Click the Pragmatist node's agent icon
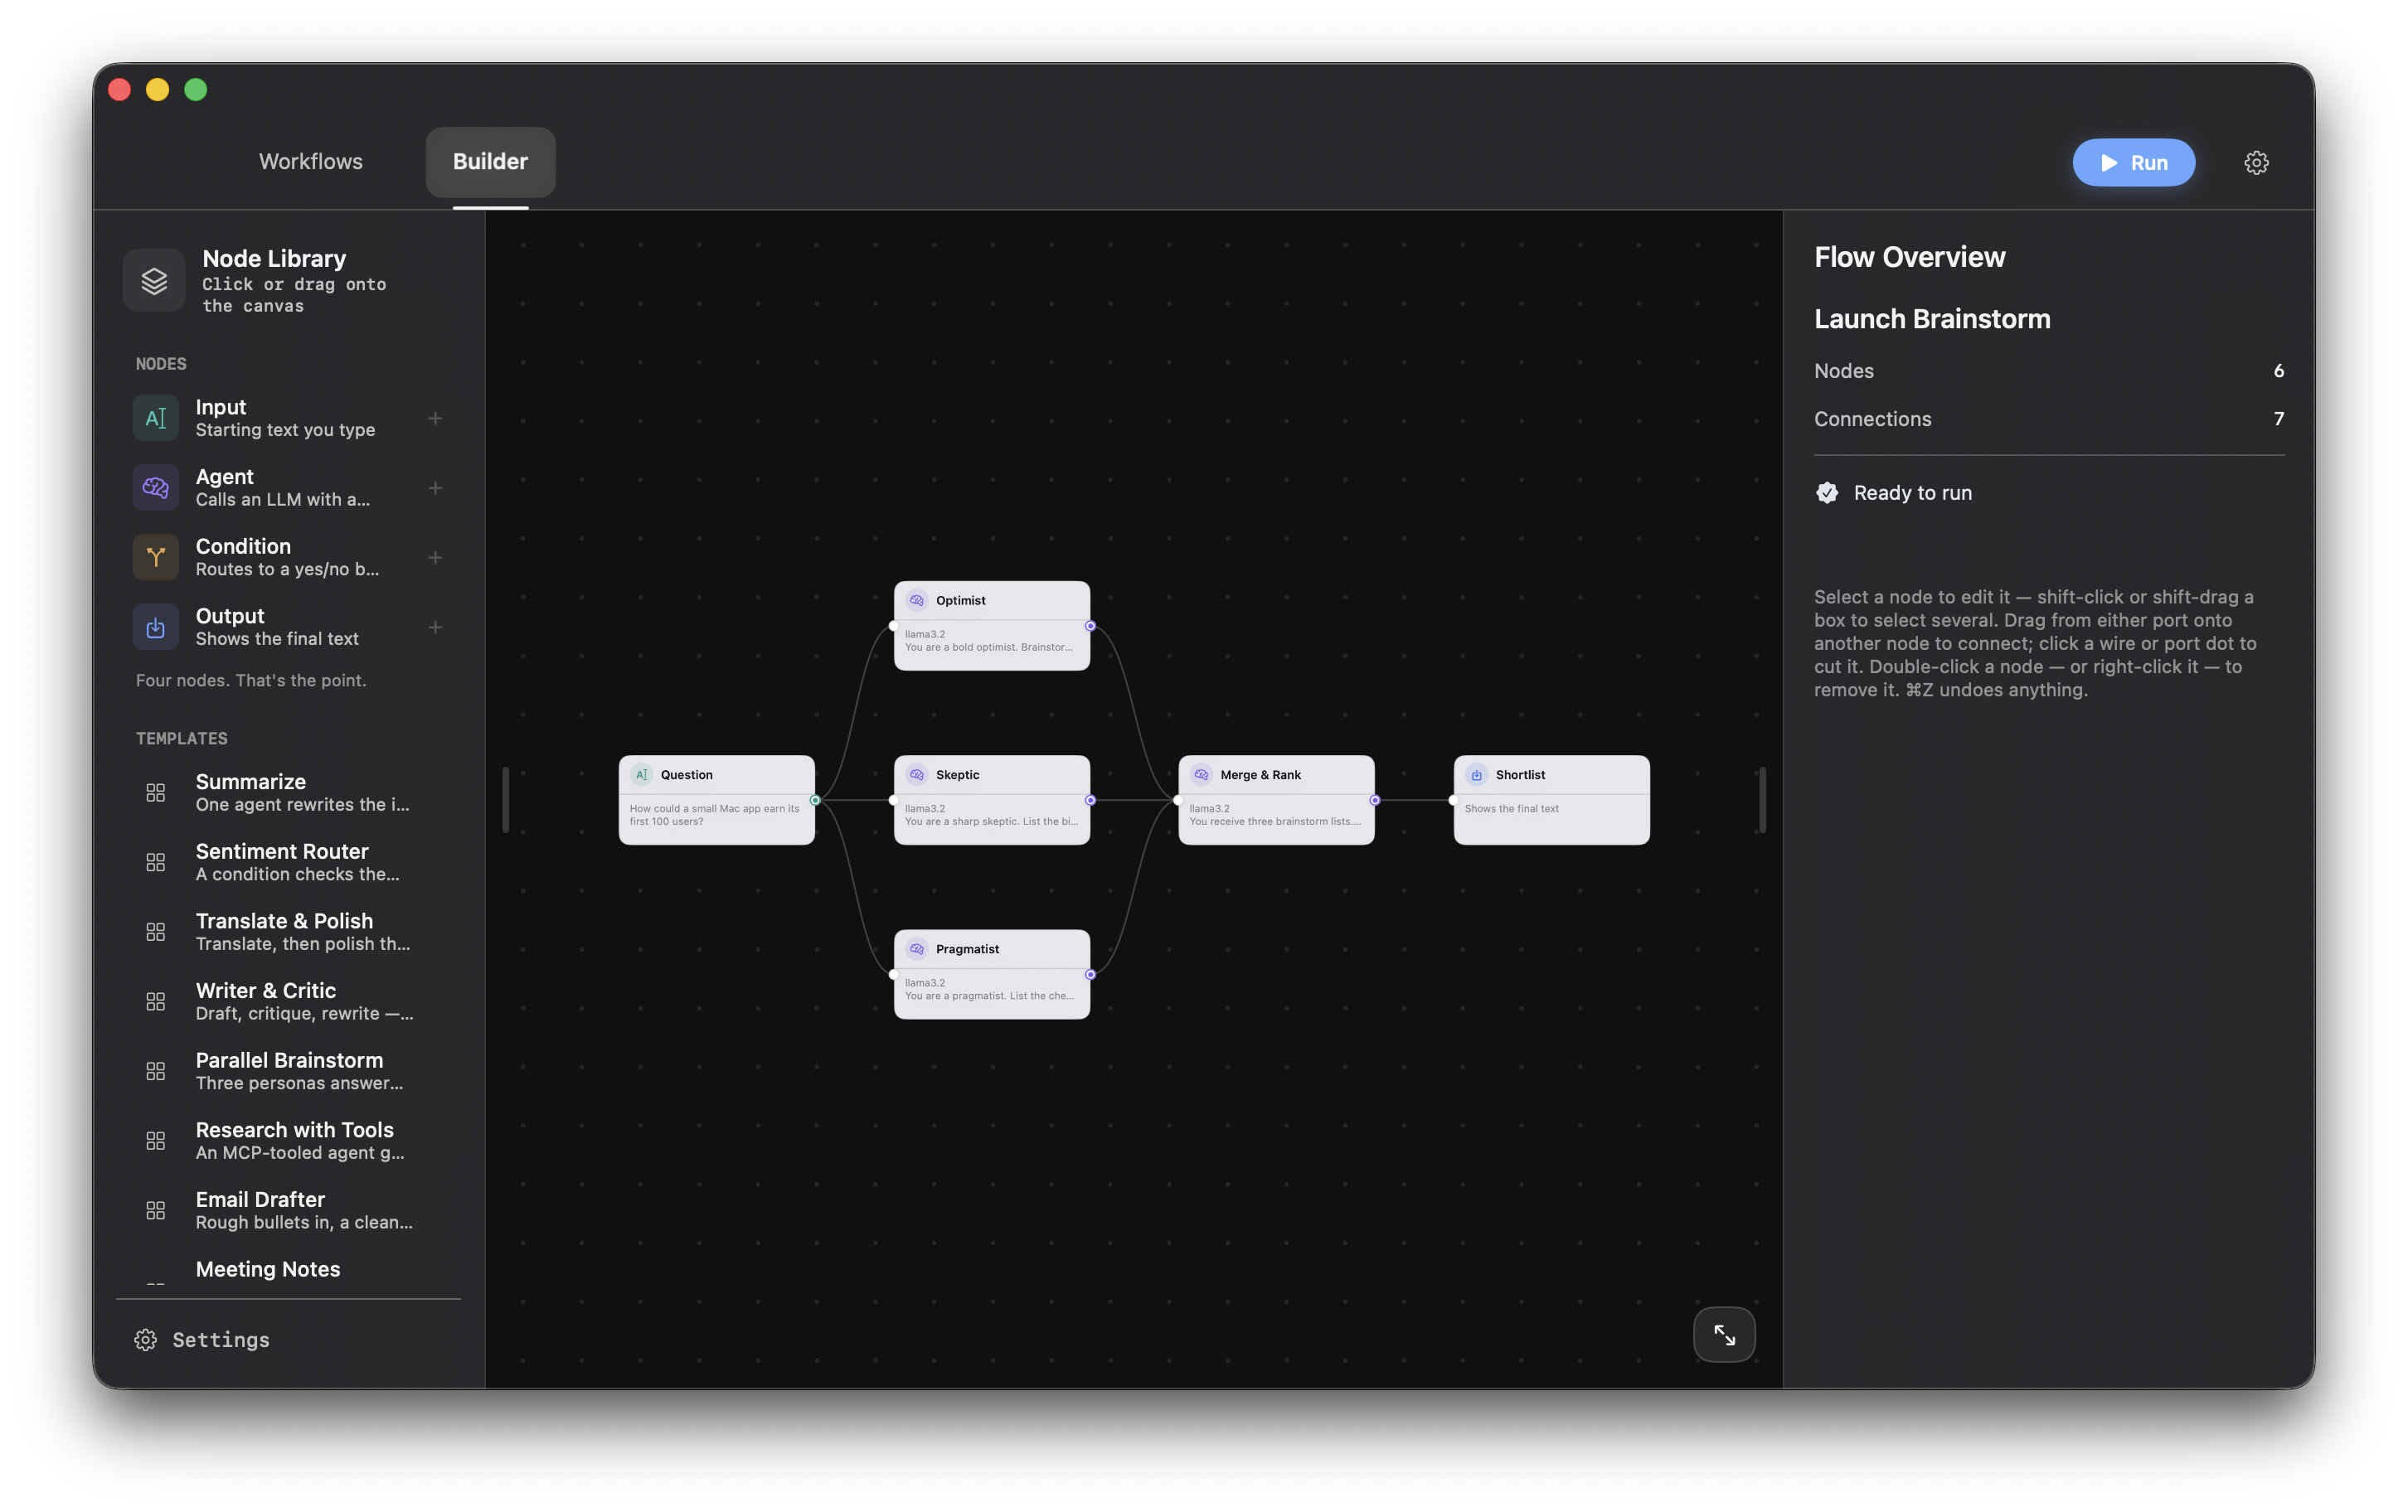2408x1512 pixels. (x=917, y=949)
